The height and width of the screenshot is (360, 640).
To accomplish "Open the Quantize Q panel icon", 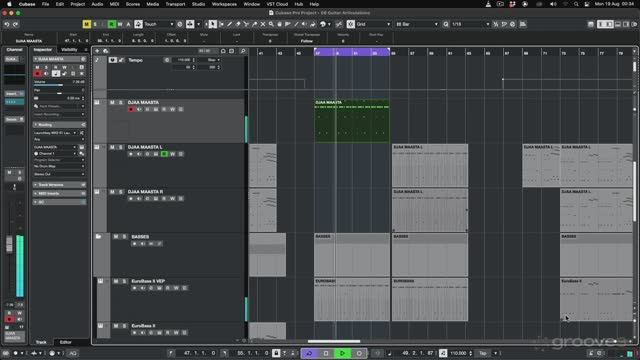I will (x=446, y=24).
